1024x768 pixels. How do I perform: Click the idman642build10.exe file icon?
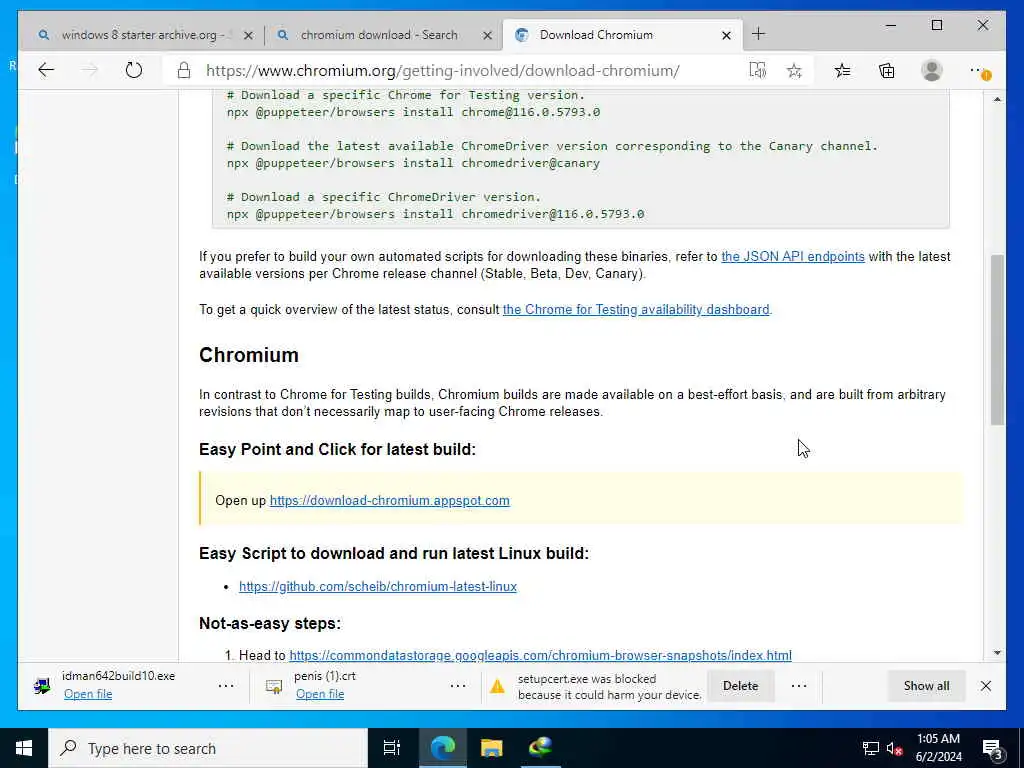(42, 686)
